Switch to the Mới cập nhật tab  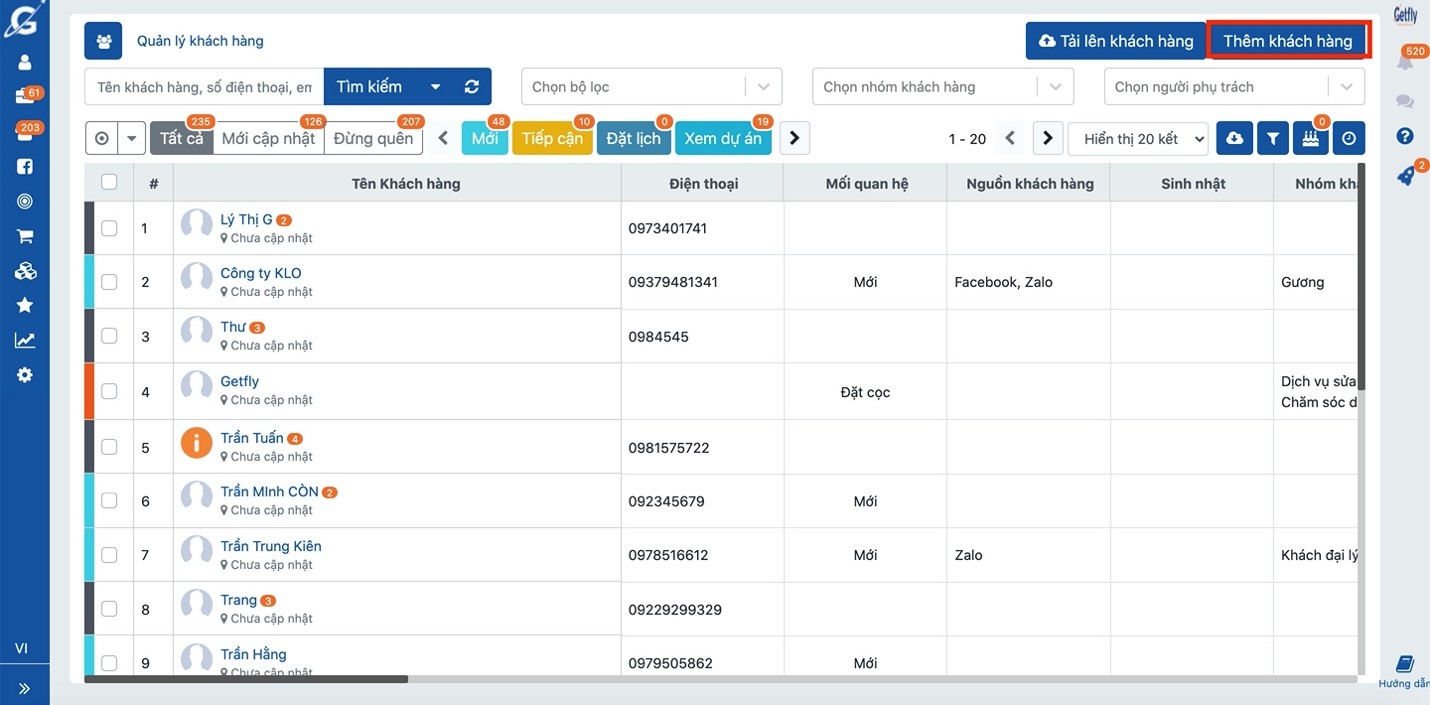[x=268, y=139]
